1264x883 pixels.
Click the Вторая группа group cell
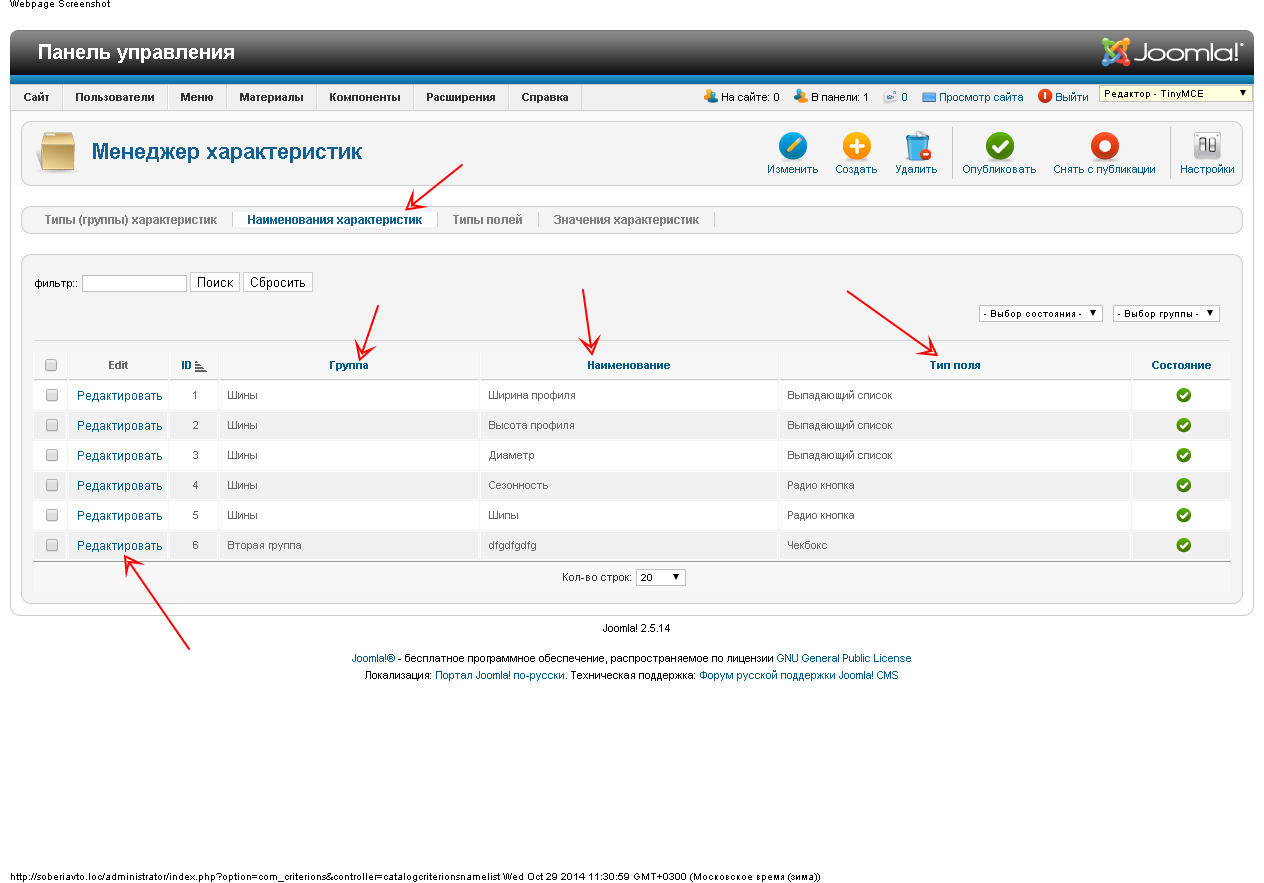[350, 545]
